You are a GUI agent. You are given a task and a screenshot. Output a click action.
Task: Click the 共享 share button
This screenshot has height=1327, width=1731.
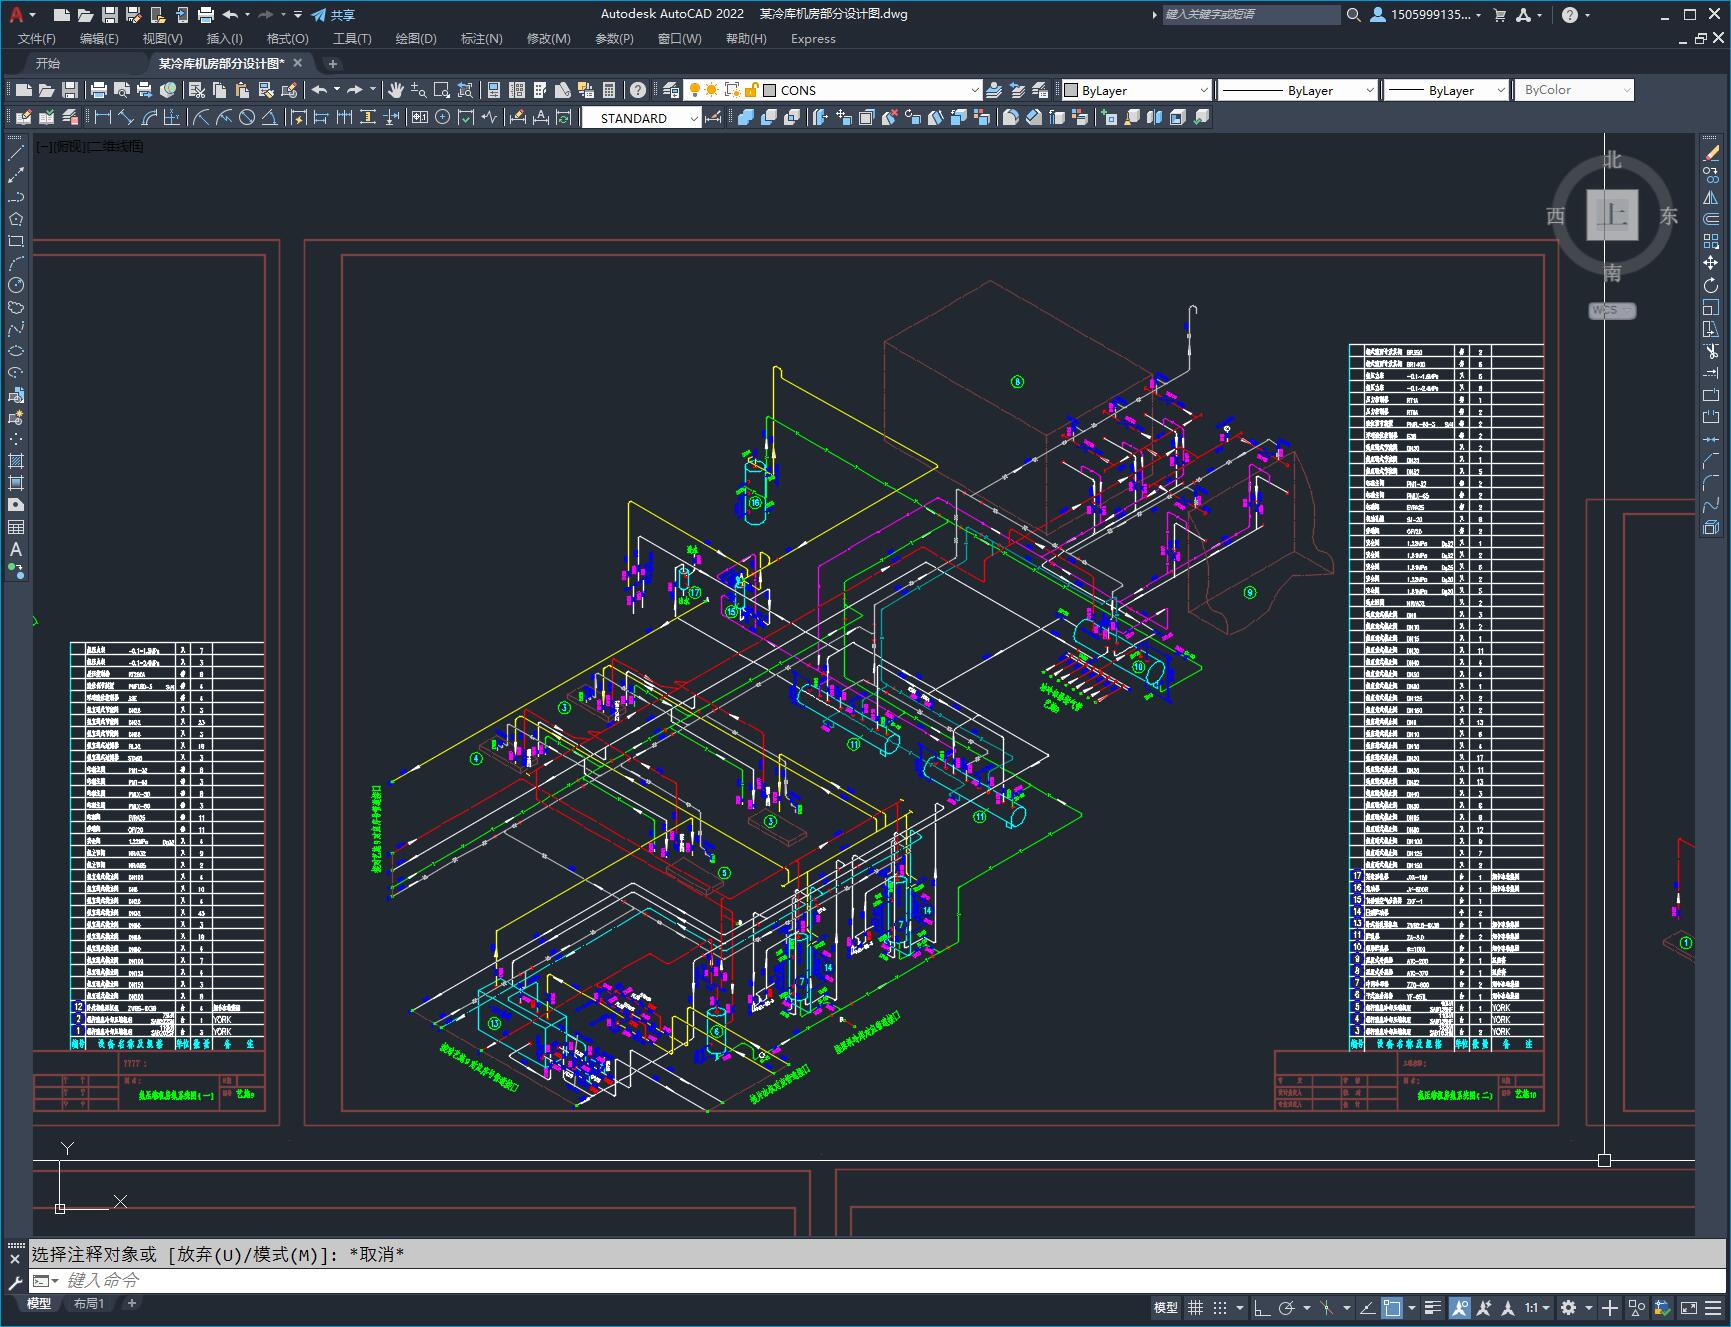pos(333,15)
